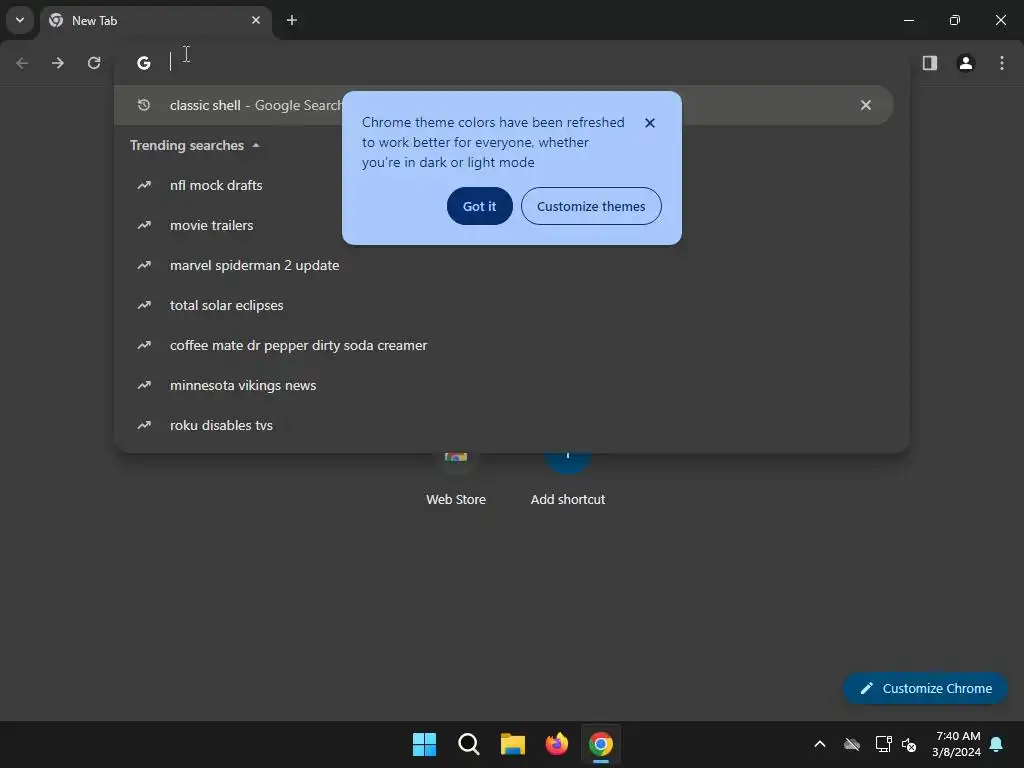Open Chrome's three-dot menu
The image size is (1024, 768).
pyautogui.click(x=1002, y=63)
